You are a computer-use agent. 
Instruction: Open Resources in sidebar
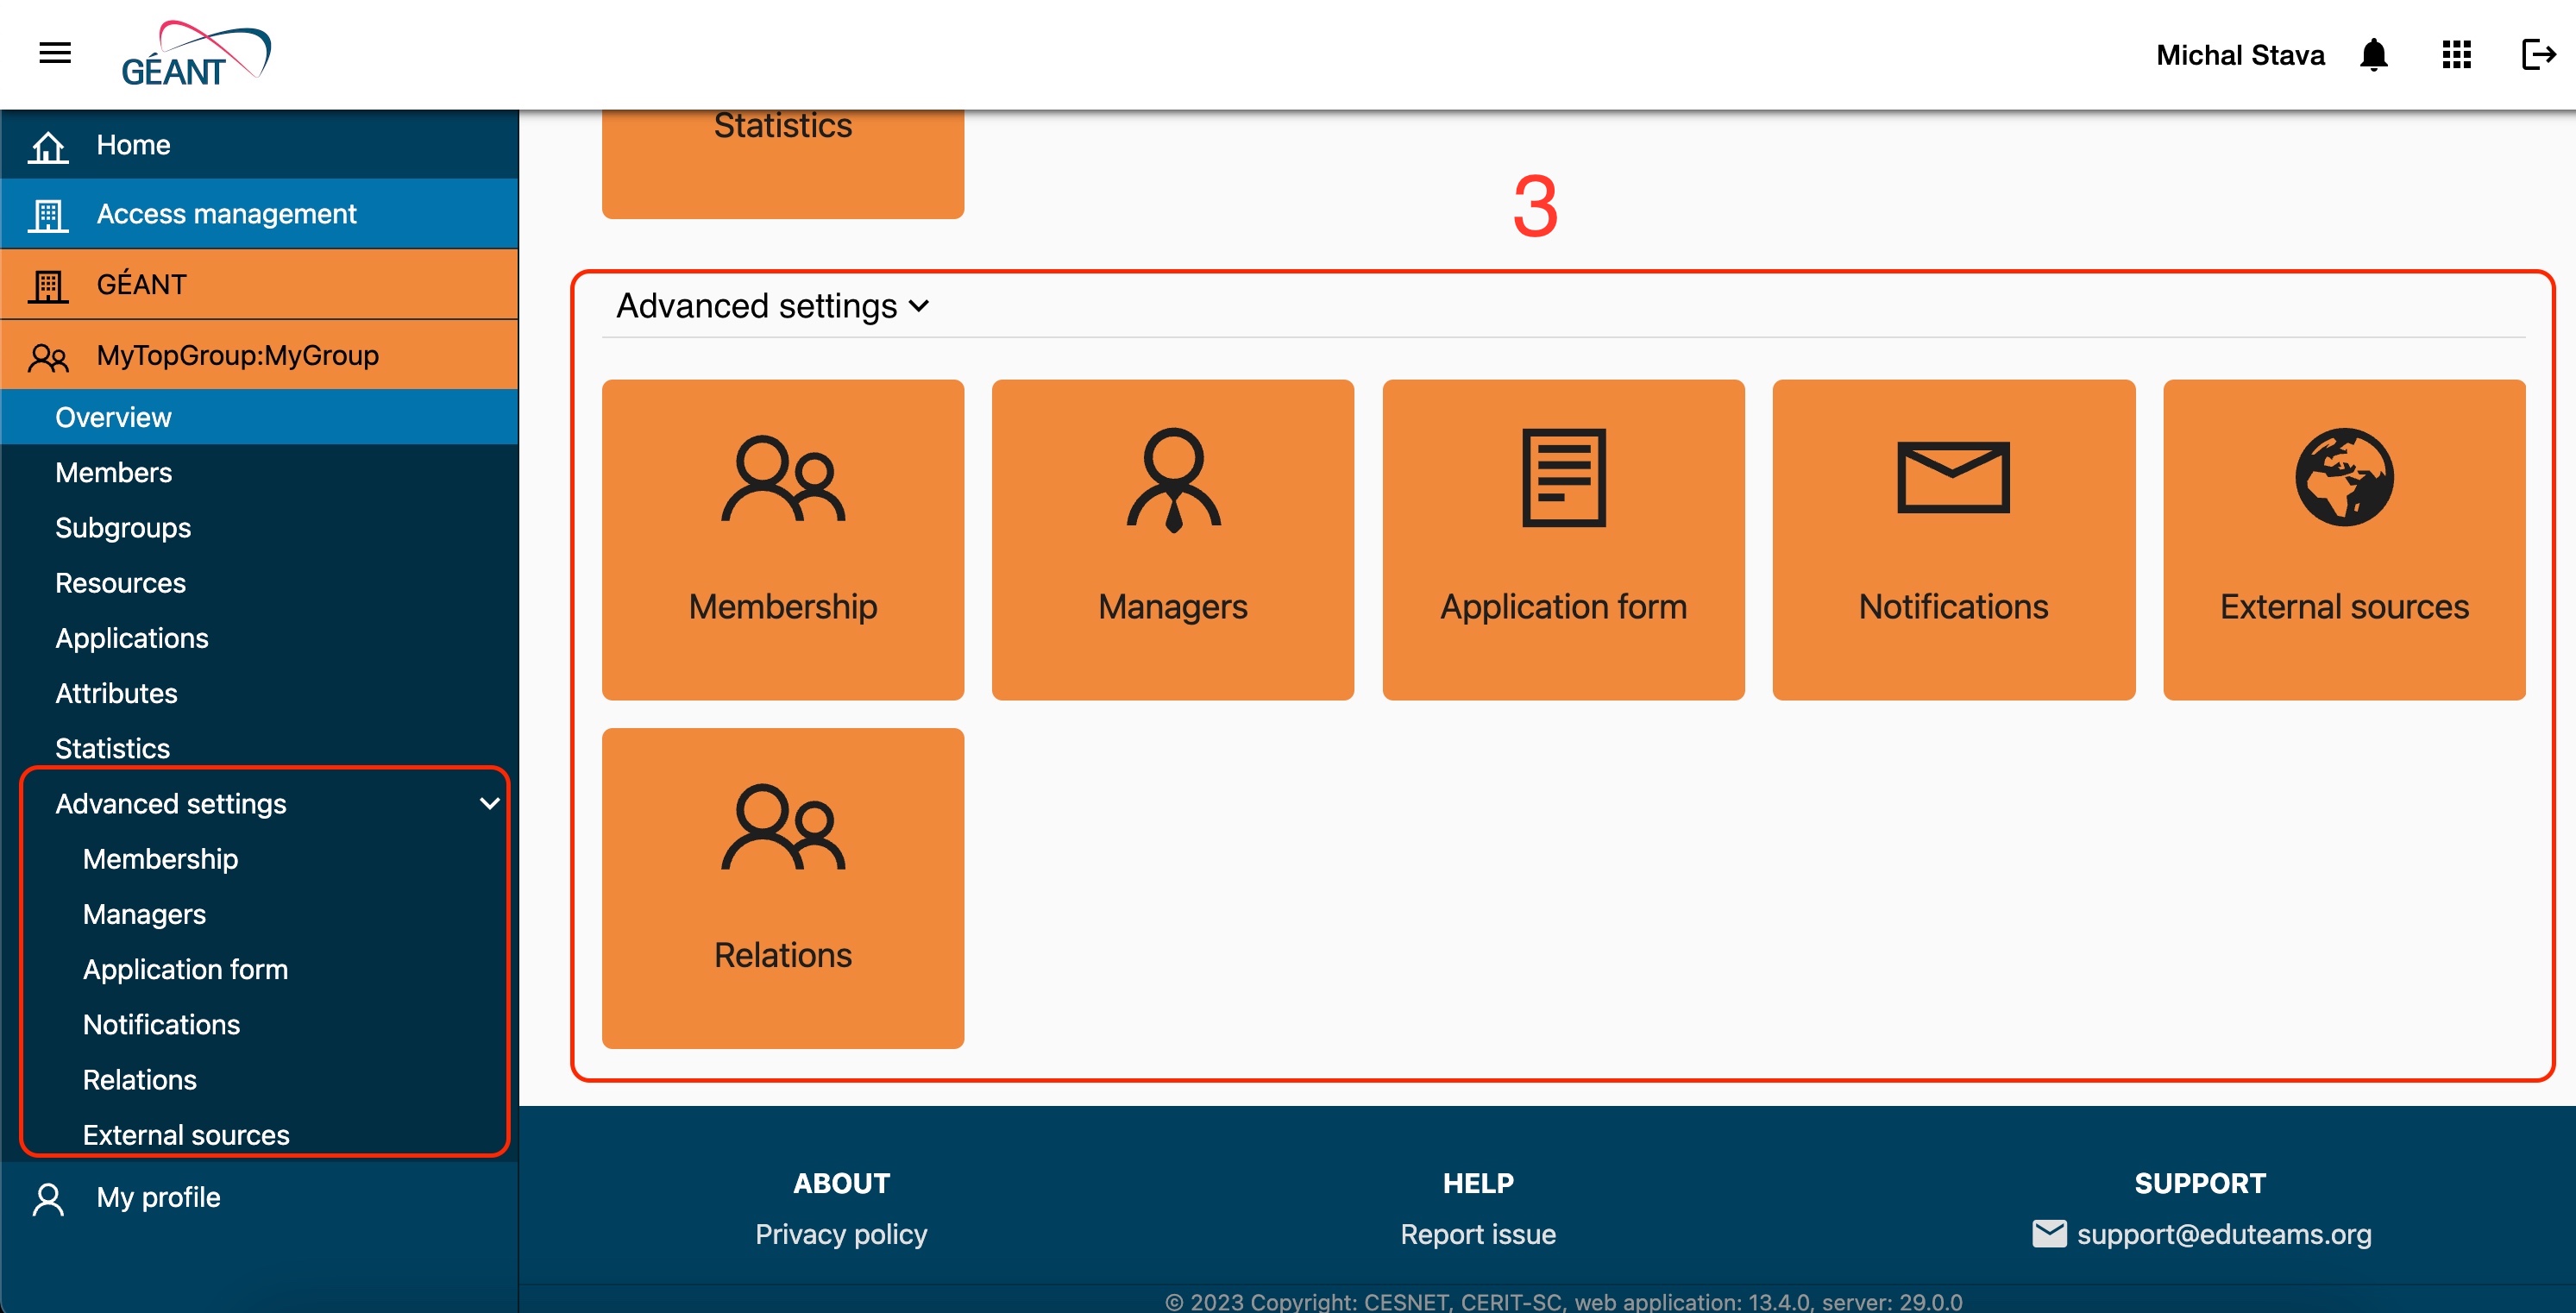coord(259,582)
